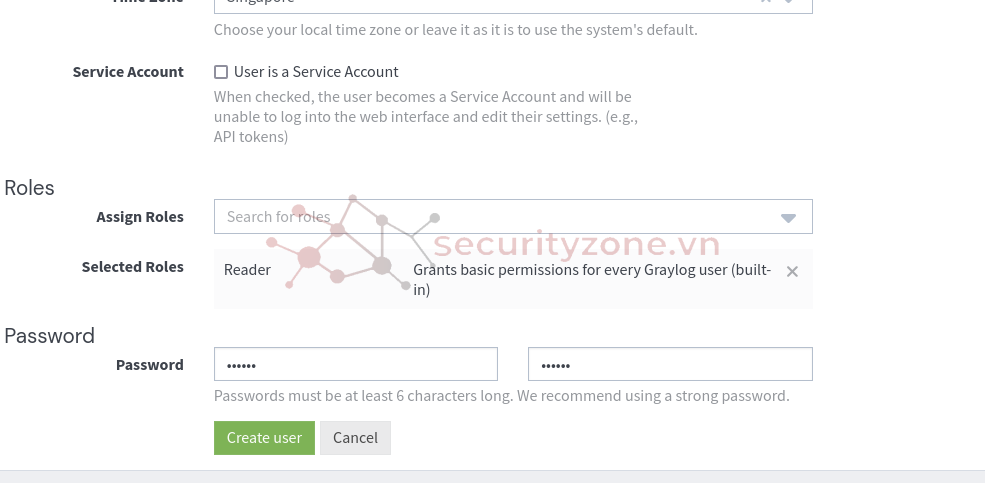Click the Reader role description text
Viewport: 985px width, 483px height.
592,279
